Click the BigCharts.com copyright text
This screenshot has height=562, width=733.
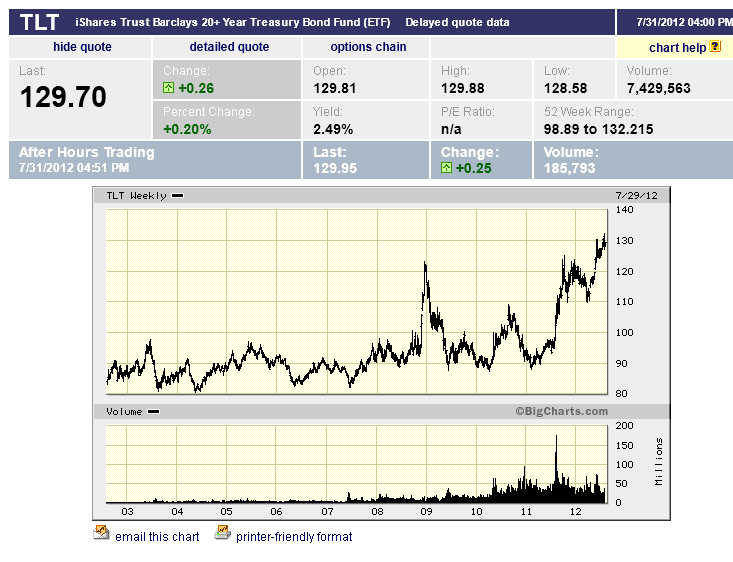pyautogui.click(x=561, y=411)
